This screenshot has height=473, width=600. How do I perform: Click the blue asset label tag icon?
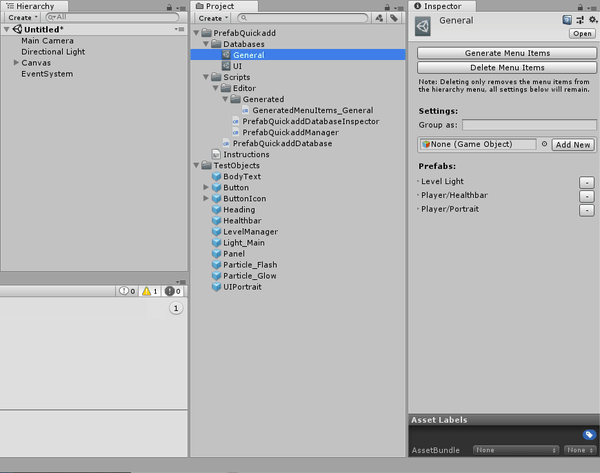pos(589,434)
